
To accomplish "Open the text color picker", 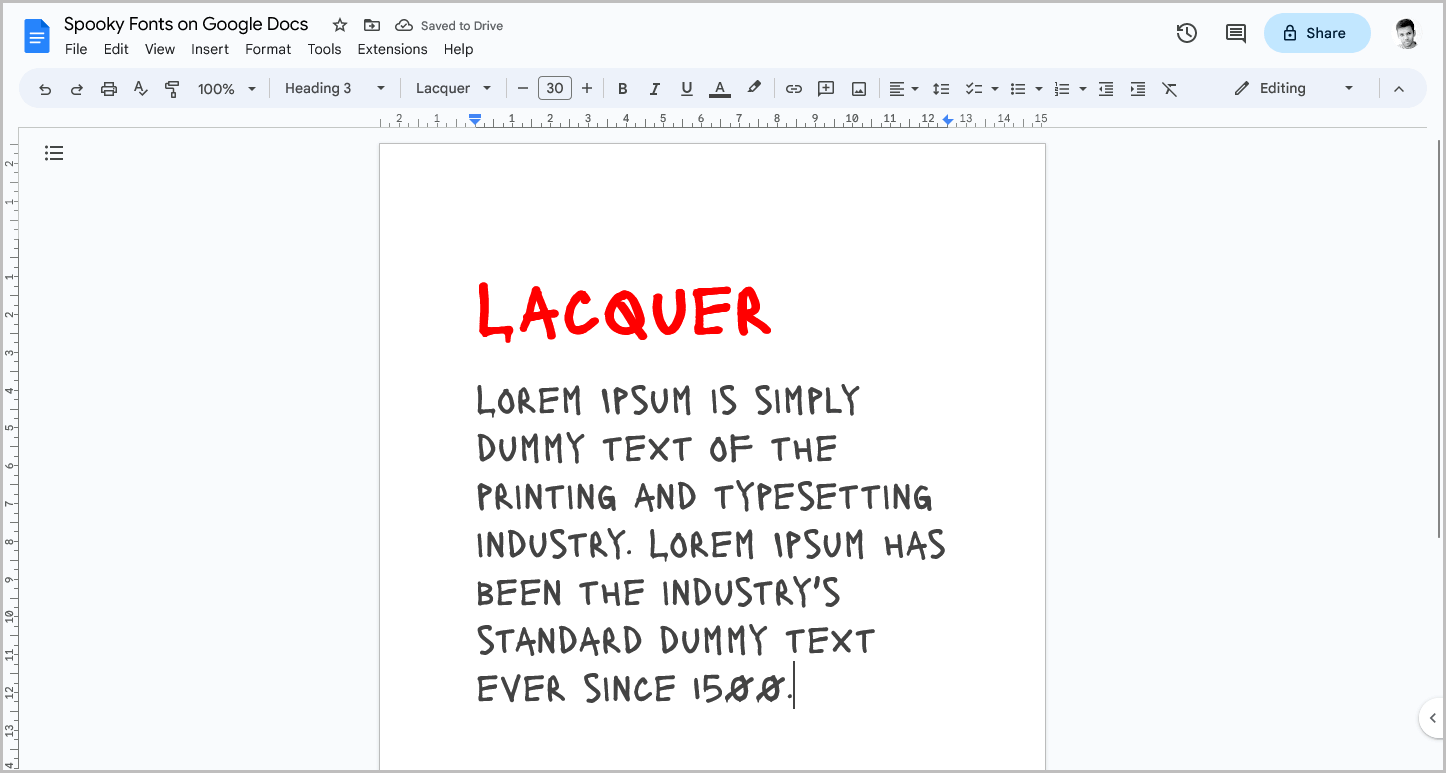I will coord(719,88).
